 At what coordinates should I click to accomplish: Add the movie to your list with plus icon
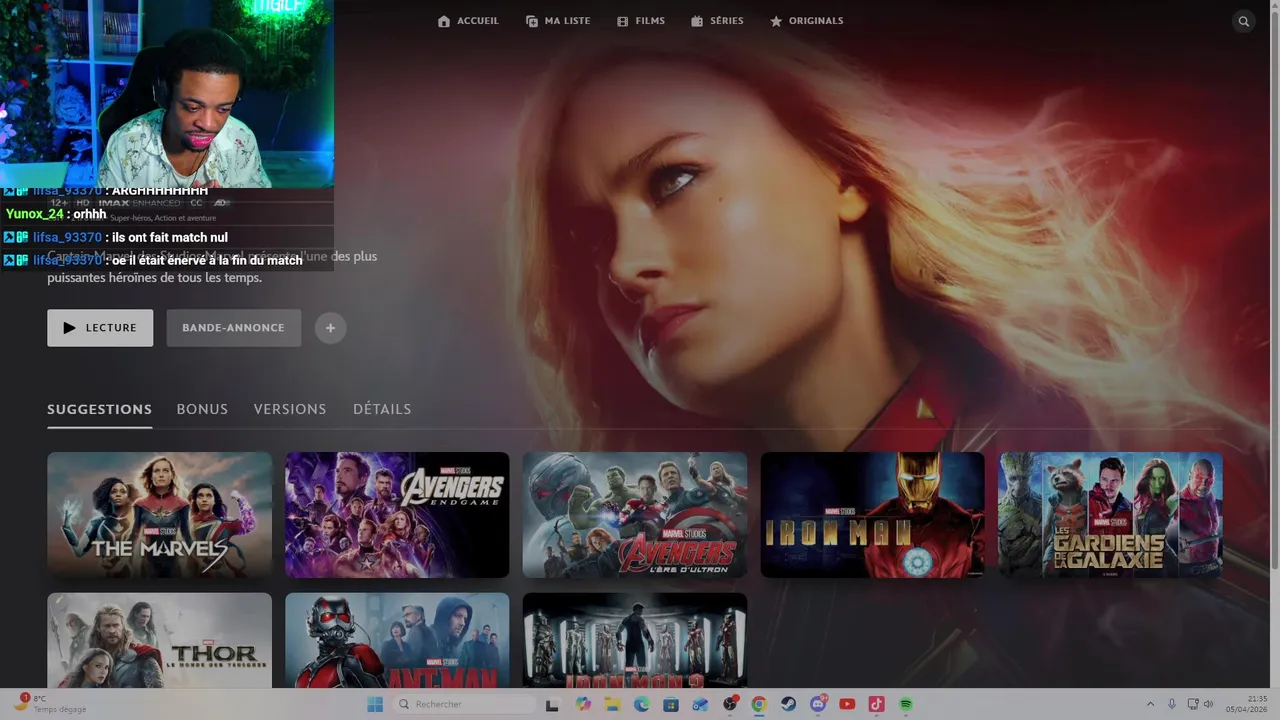pos(331,328)
